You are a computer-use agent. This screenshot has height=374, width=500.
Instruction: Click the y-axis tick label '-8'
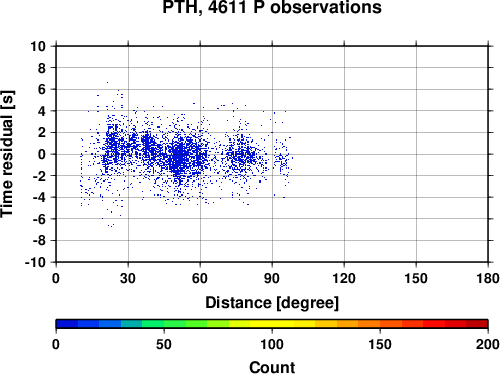[39, 241]
